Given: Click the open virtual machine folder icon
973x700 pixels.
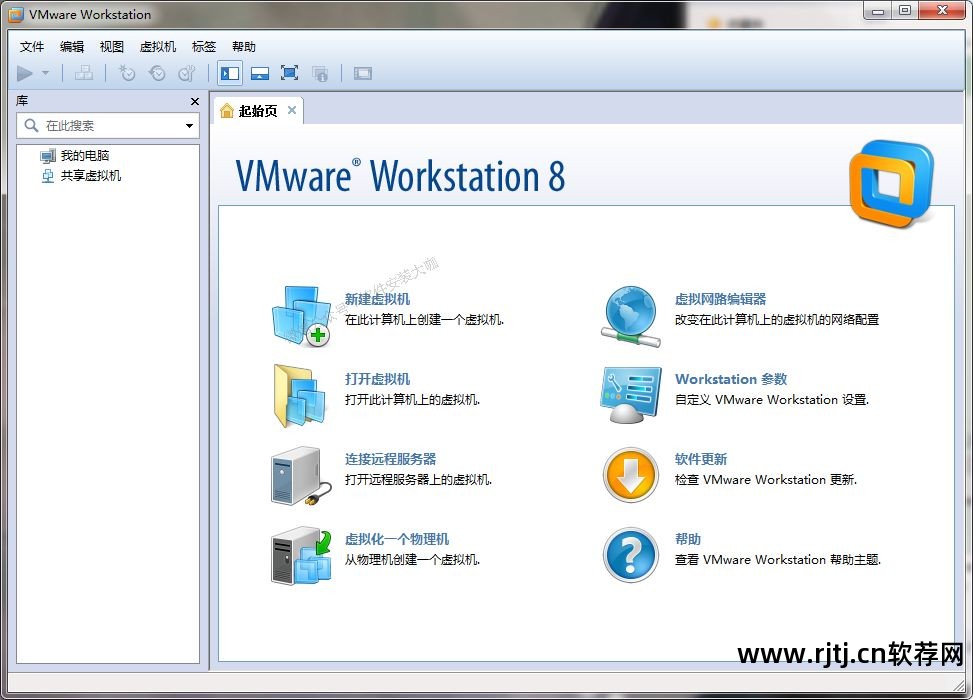Looking at the screenshot, I should [300, 396].
